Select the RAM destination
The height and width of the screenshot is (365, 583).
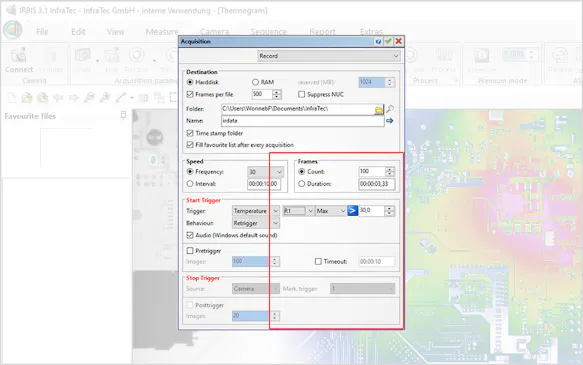pyautogui.click(x=255, y=82)
